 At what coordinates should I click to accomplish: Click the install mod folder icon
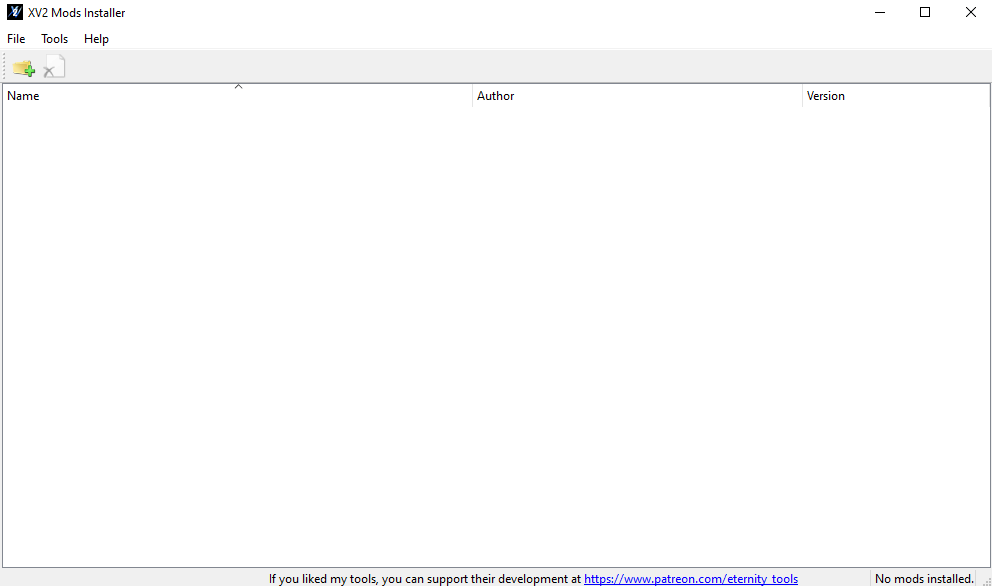pyautogui.click(x=23, y=67)
